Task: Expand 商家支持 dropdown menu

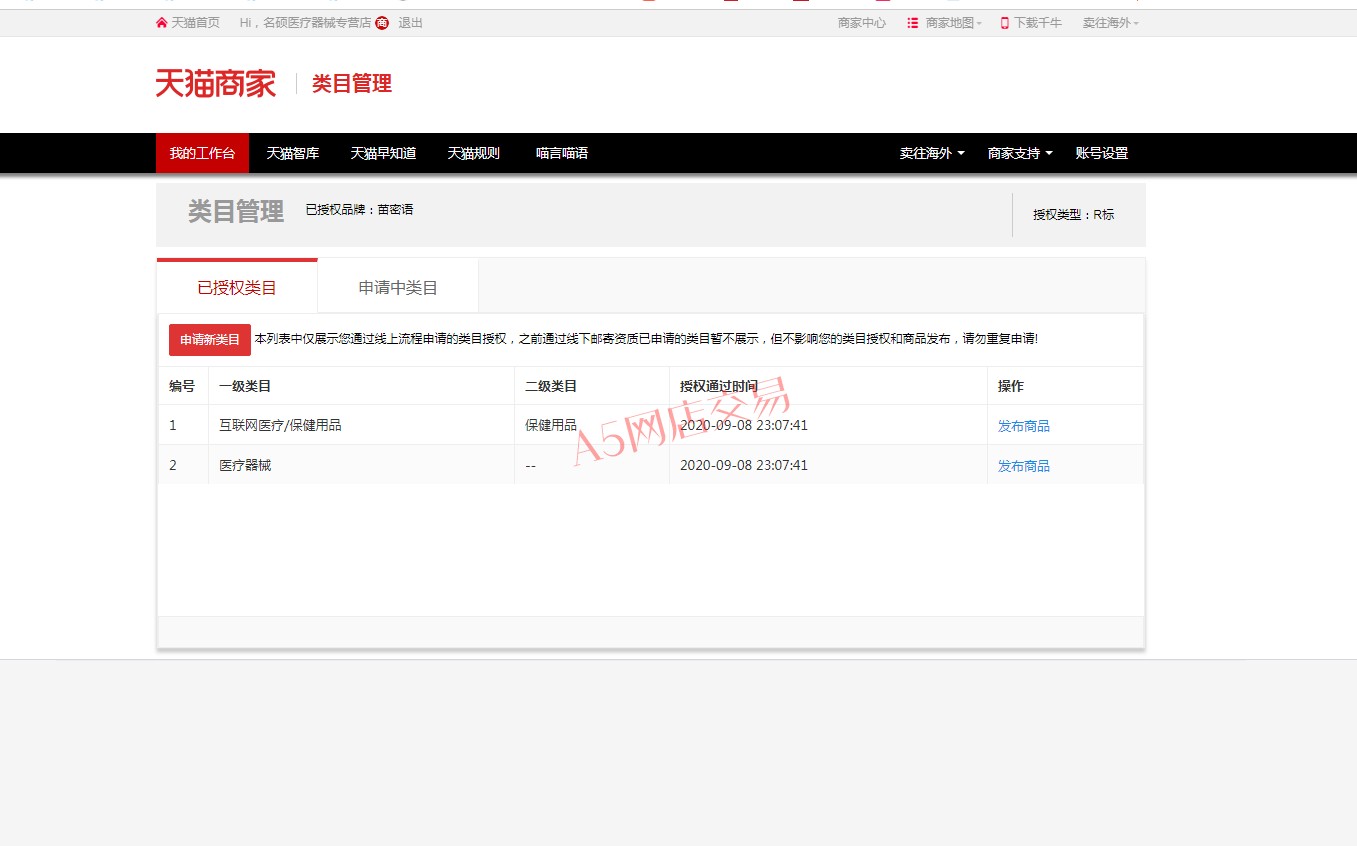Action: (1020, 153)
